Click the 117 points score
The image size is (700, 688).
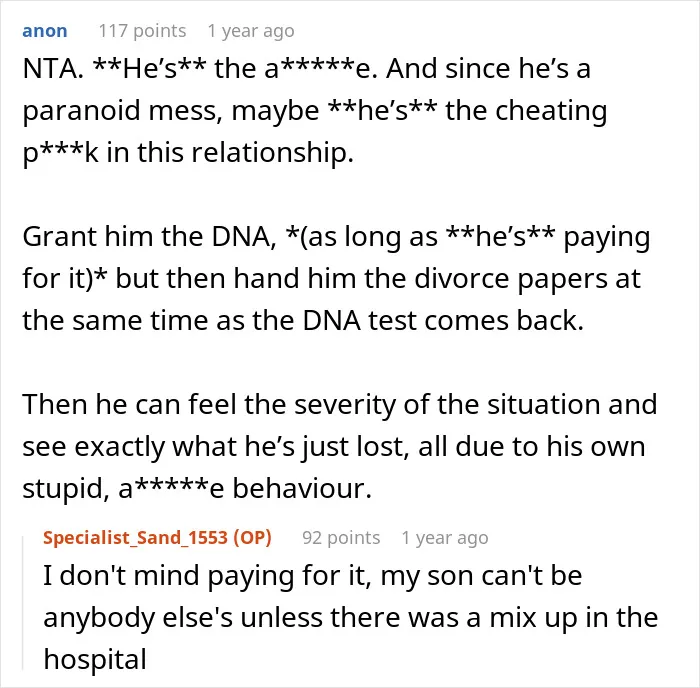click(142, 31)
